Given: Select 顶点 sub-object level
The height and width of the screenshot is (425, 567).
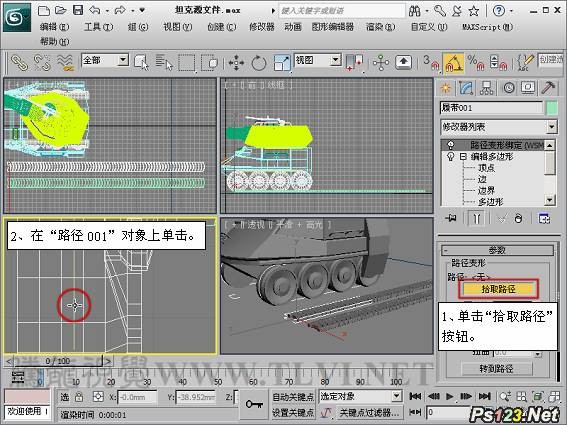Looking at the screenshot, I should click(486, 168).
